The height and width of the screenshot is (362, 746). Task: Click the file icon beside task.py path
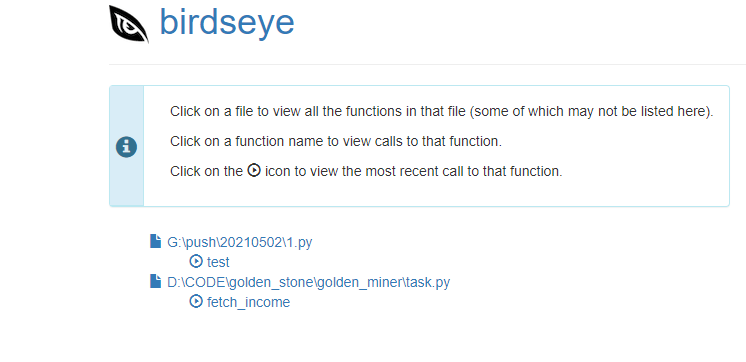point(156,281)
